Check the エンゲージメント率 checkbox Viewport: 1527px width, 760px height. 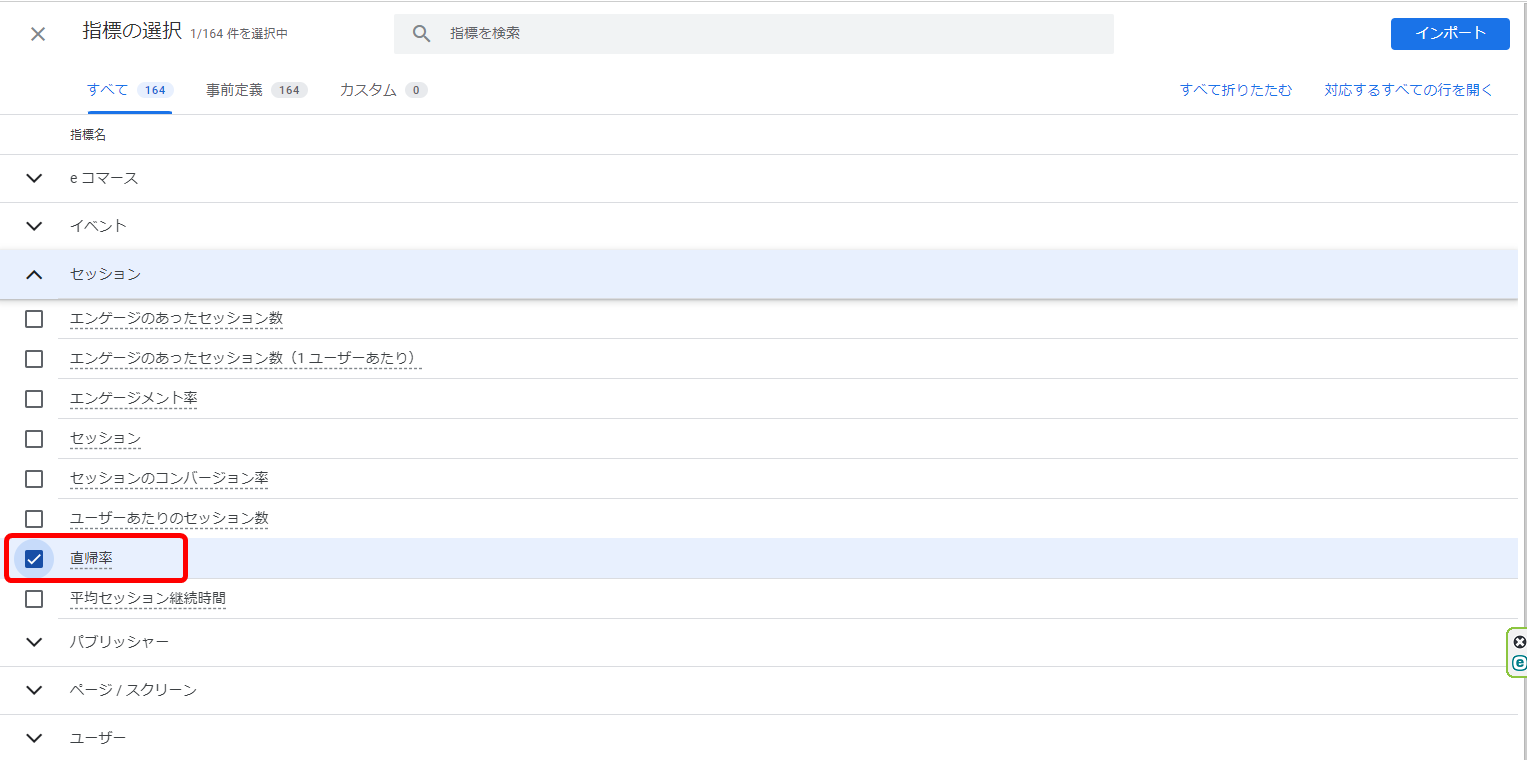[x=34, y=399]
